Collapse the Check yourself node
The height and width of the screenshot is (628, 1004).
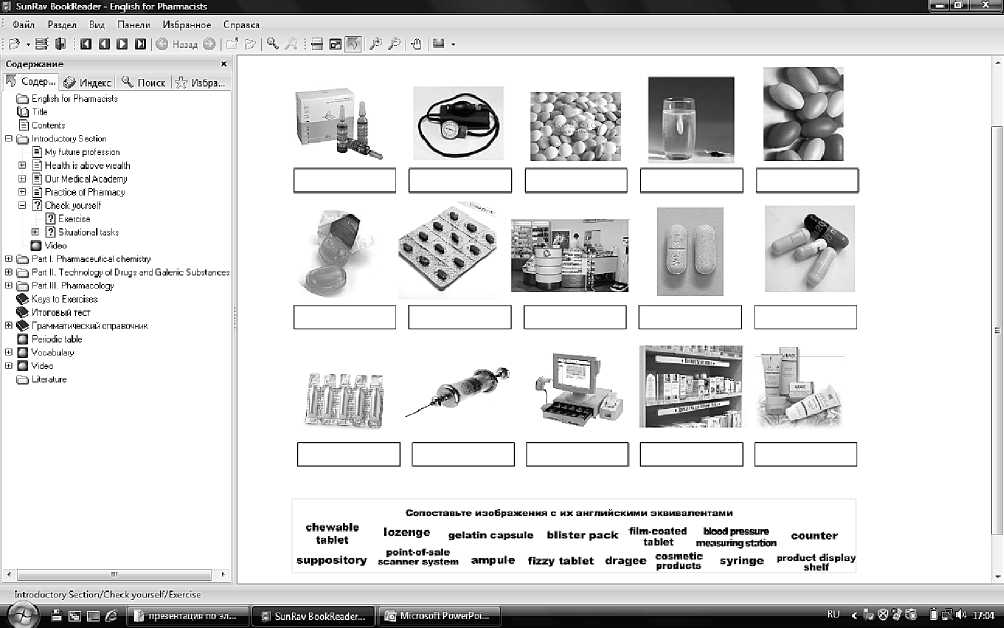(x=22, y=205)
